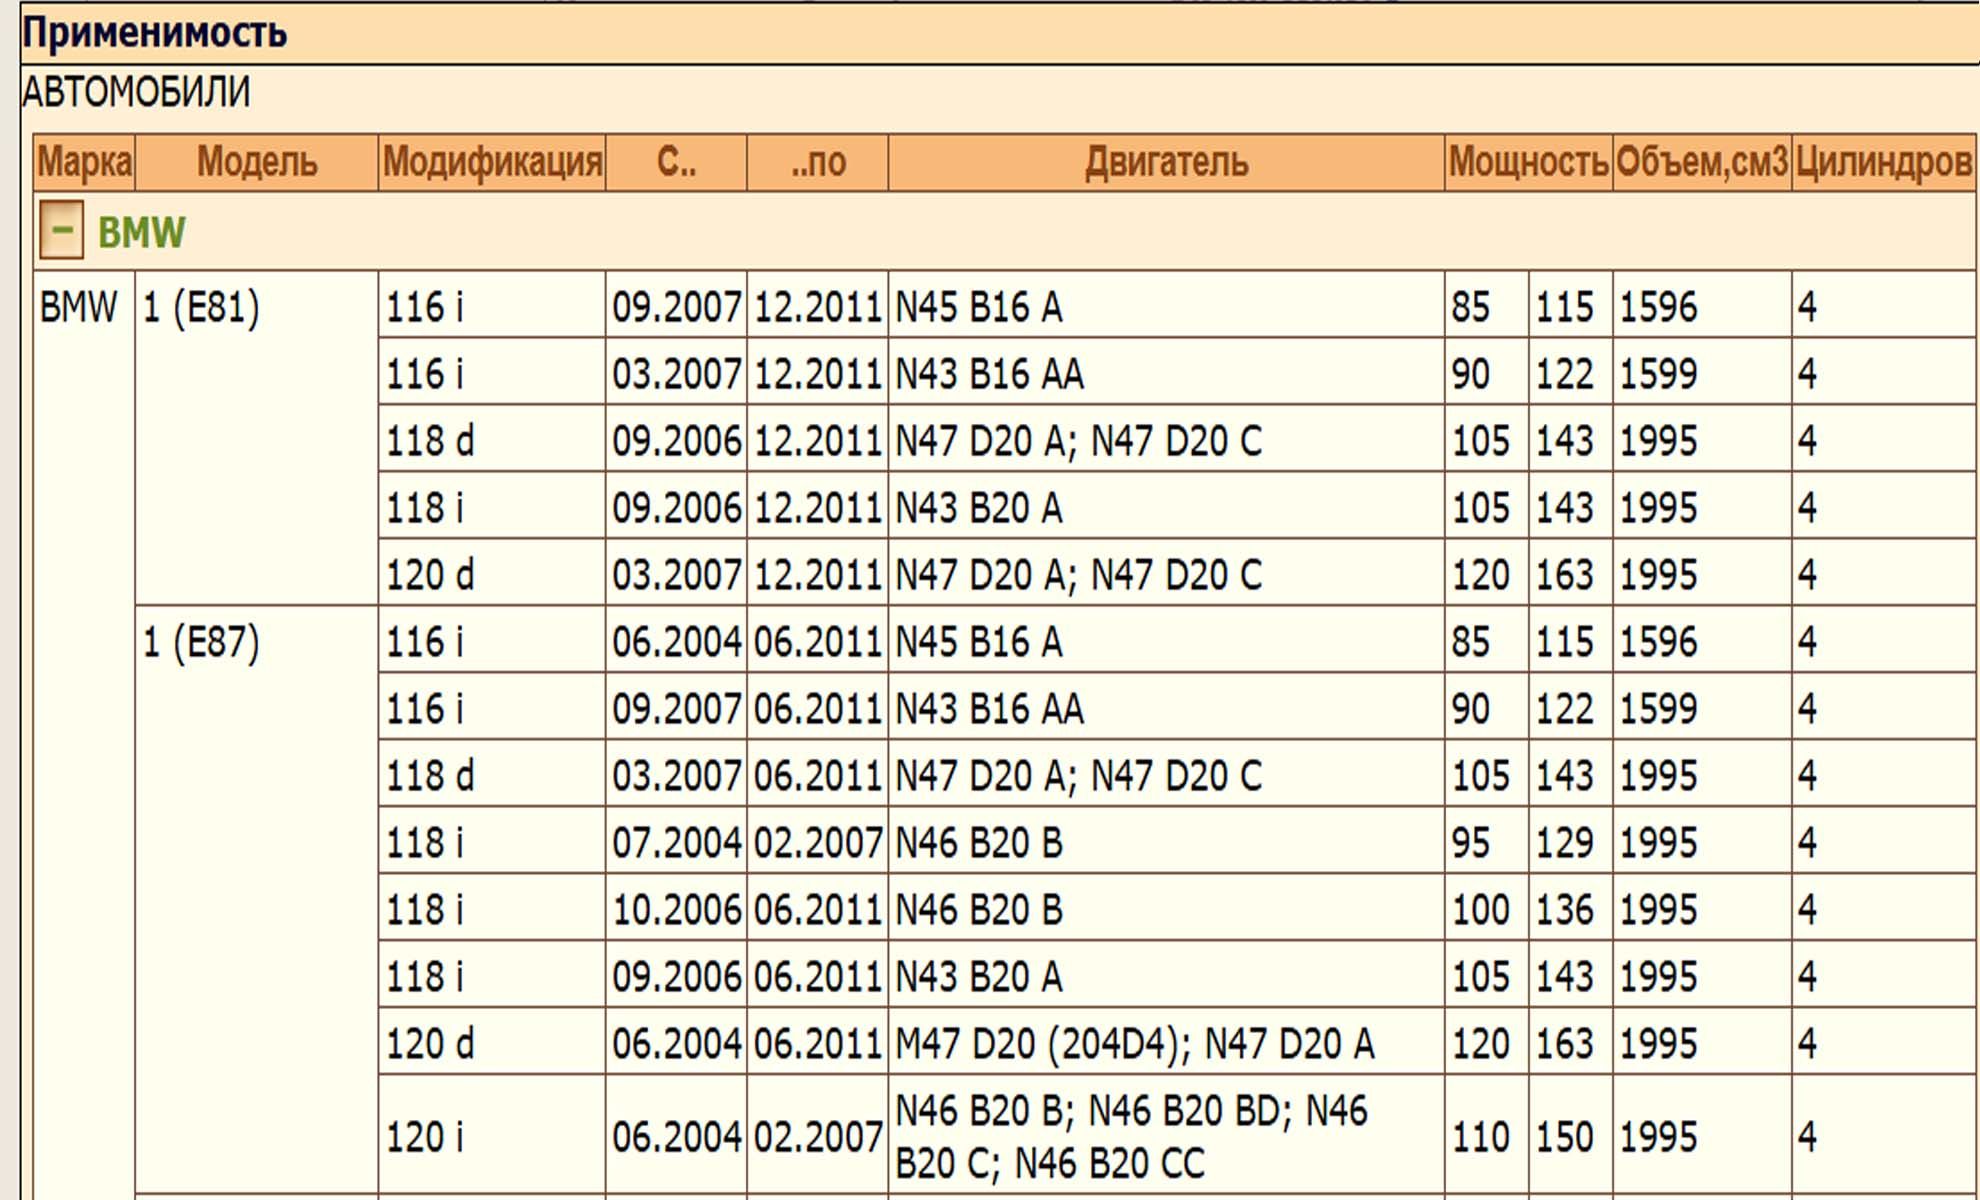This screenshot has width=1980, height=1200.
Task: Click engine M47 D20 (204D4) cell
Action: tap(1134, 1044)
